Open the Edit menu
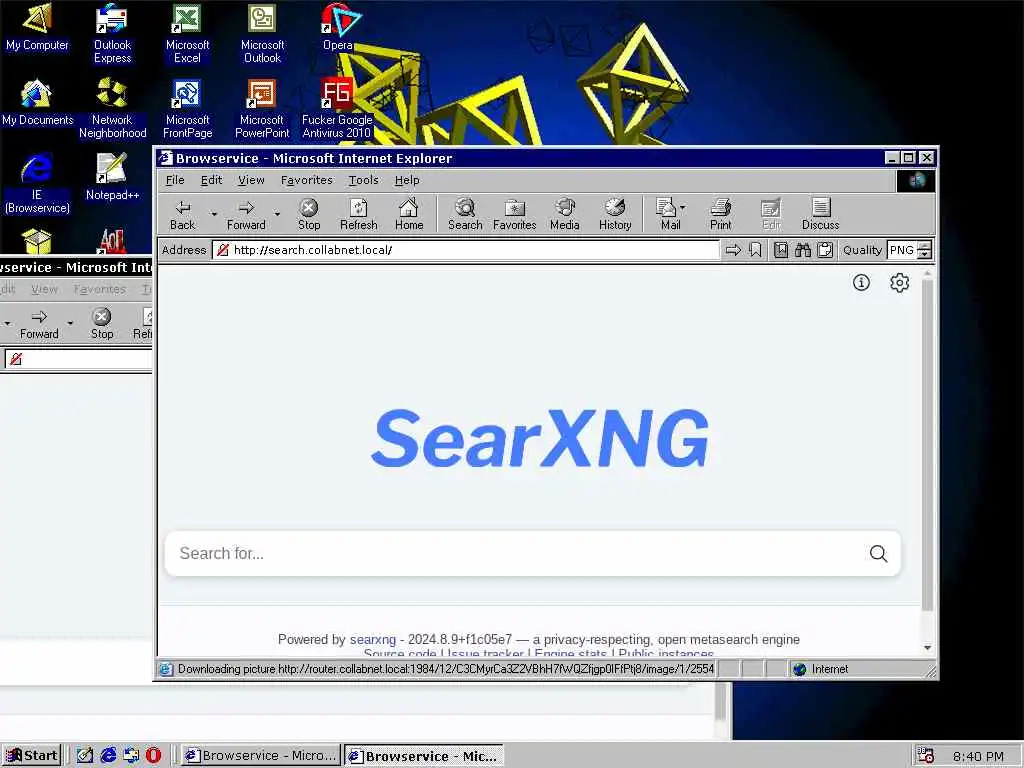 click(211, 180)
